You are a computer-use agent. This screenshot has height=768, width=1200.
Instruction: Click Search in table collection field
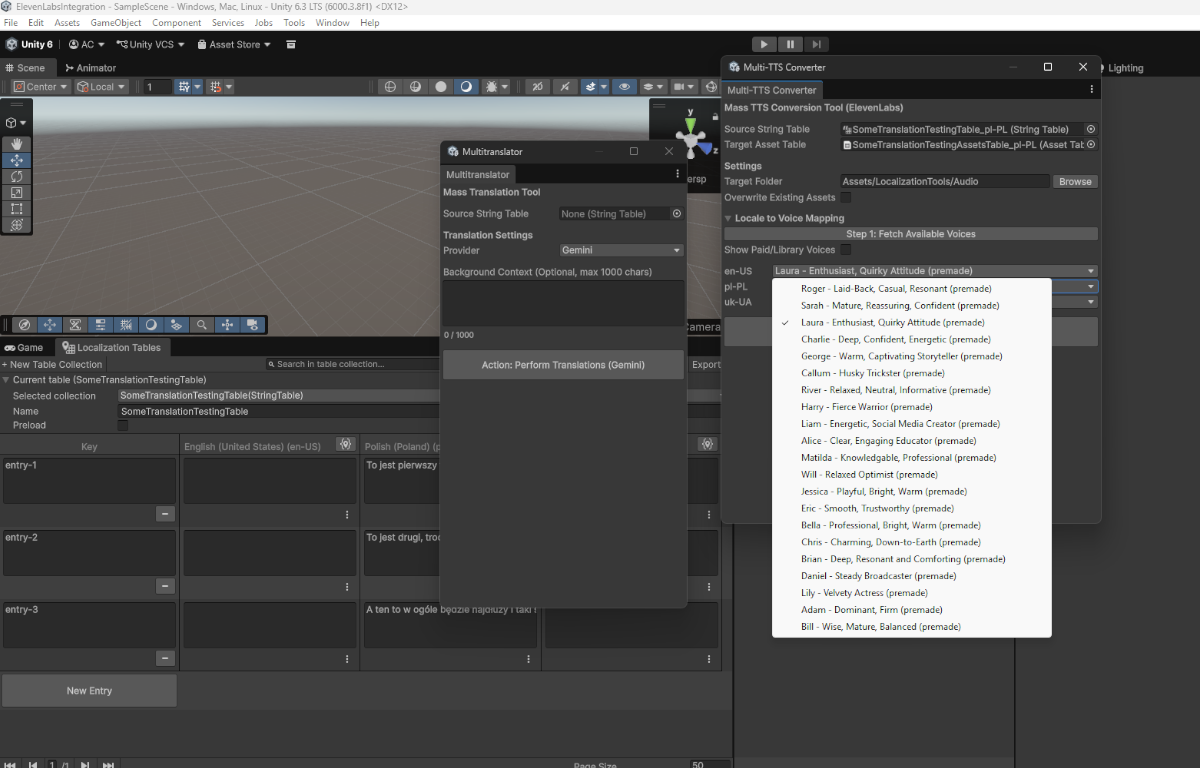click(x=351, y=364)
